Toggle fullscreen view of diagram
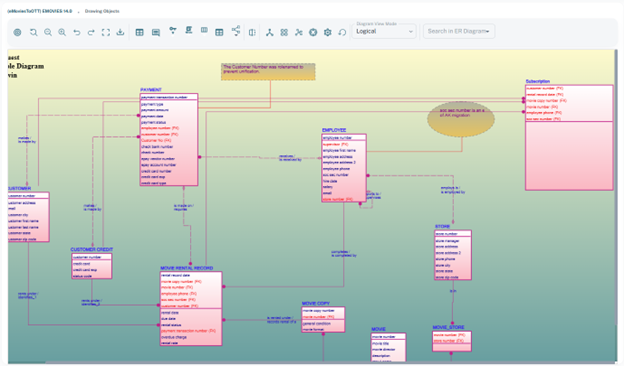The width and height of the screenshot is (624, 366). (105, 32)
